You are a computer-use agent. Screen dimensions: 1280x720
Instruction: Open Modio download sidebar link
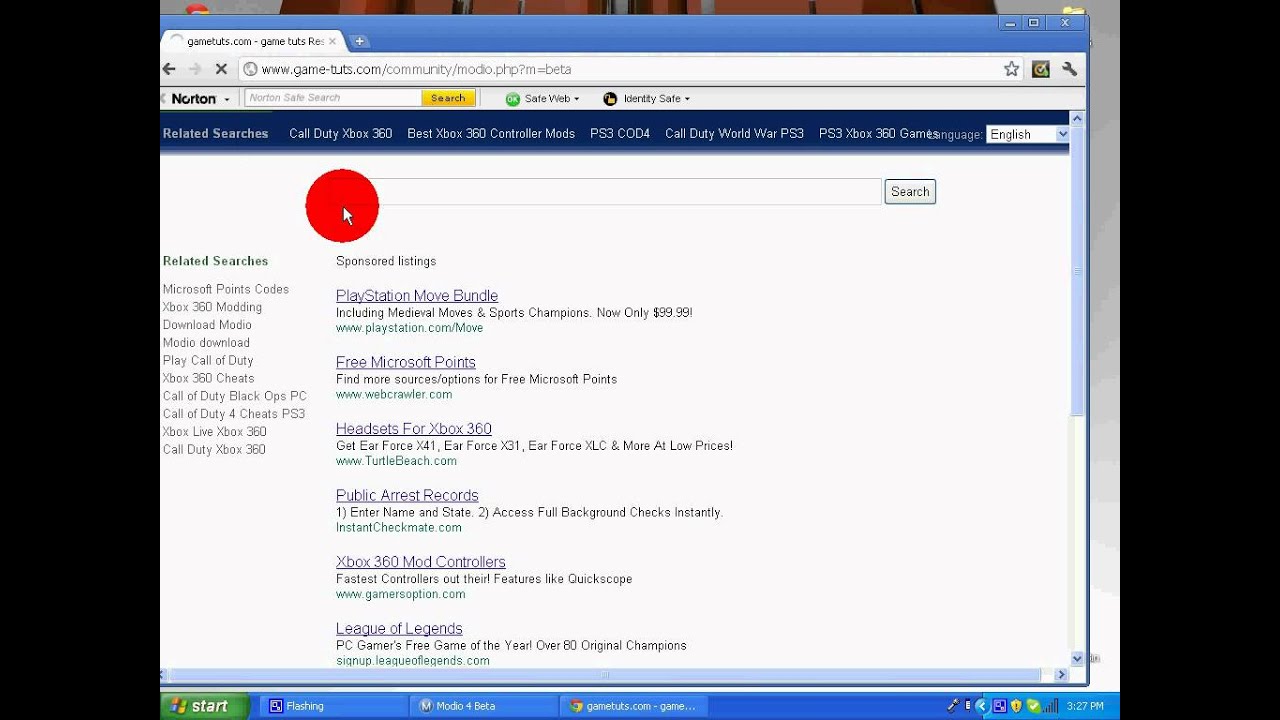pyautogui.click(x=206, y=343)
